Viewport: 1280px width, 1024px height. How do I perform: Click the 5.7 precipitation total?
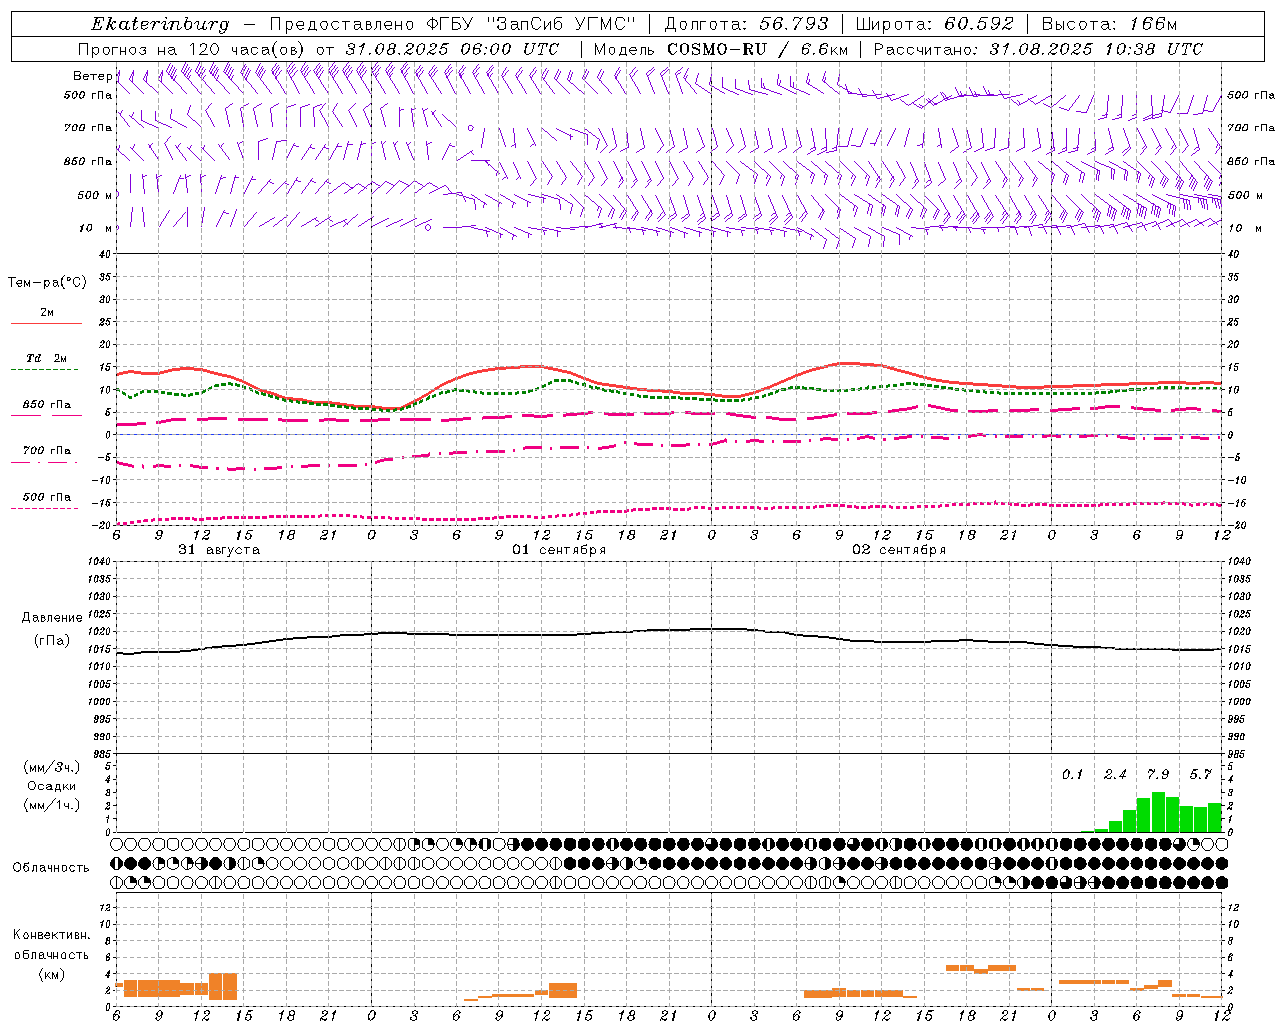pos(1201,774)
